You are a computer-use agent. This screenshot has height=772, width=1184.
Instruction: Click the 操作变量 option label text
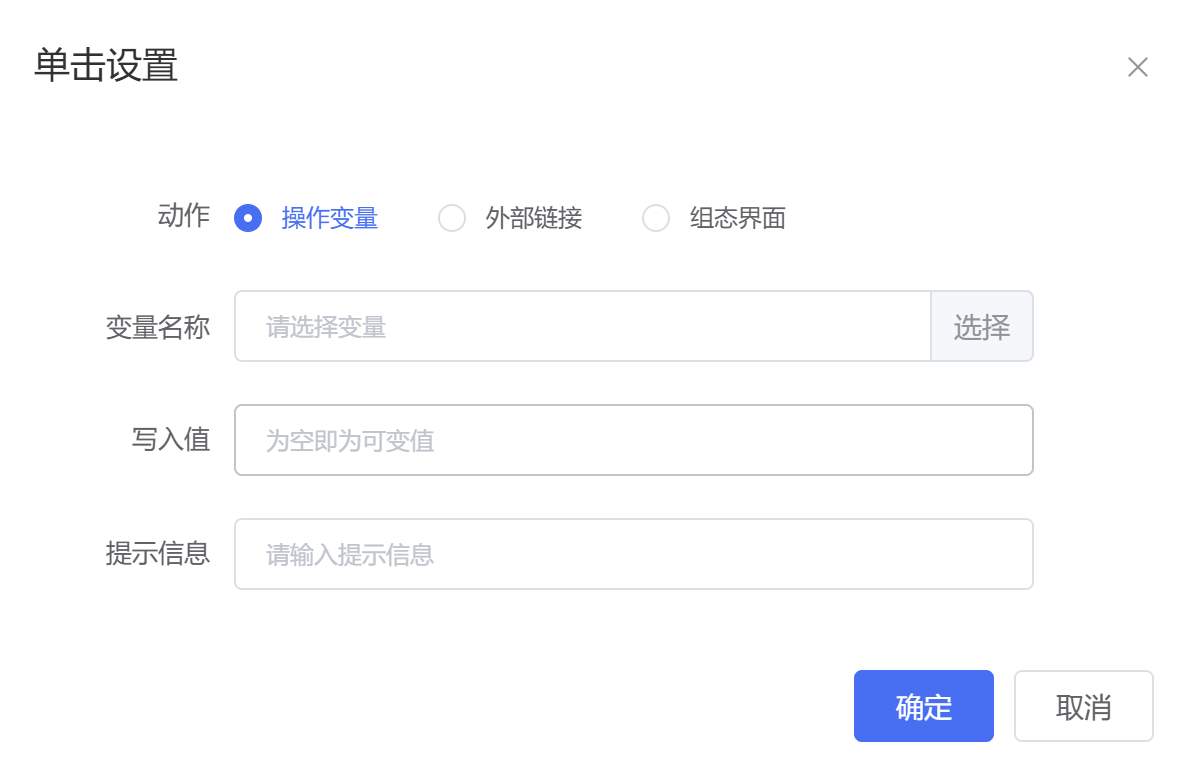[329, 218]
